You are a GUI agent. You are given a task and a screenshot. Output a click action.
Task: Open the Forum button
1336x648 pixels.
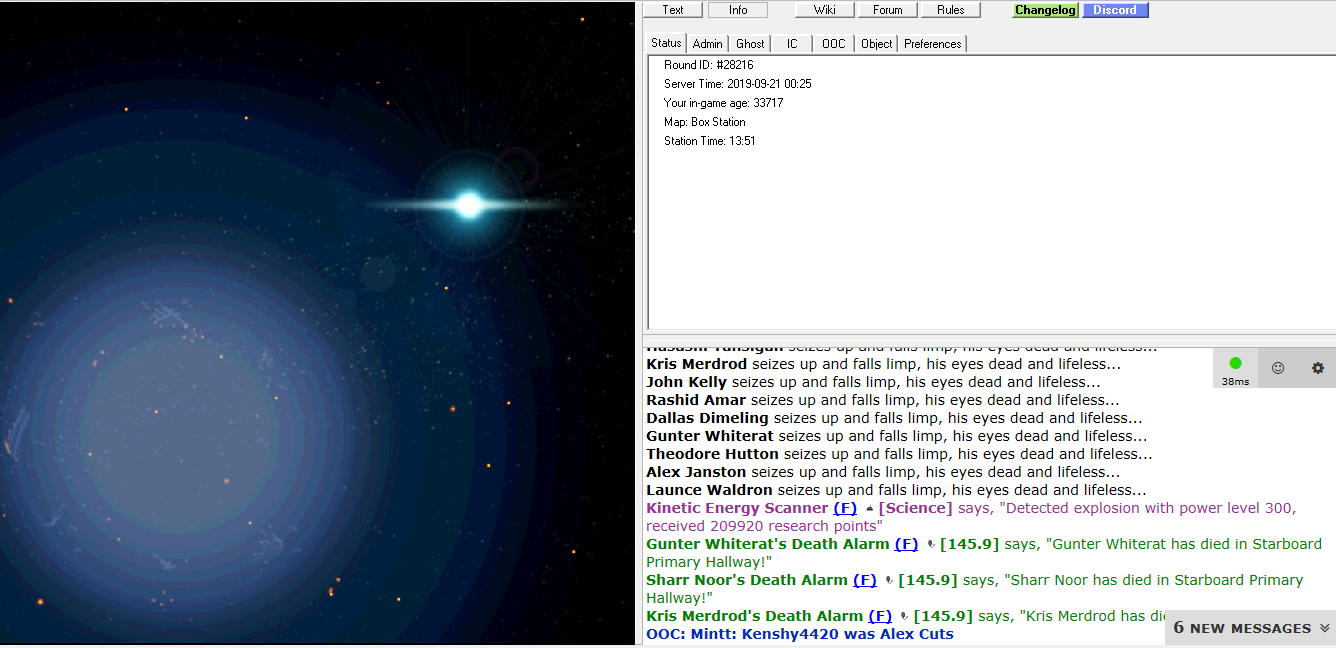coord(887,10)
